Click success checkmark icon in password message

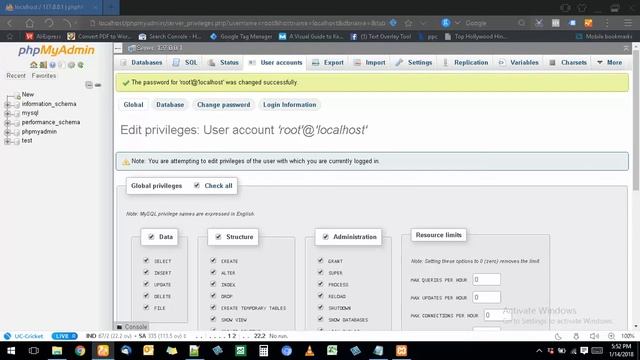coord(126,83)
